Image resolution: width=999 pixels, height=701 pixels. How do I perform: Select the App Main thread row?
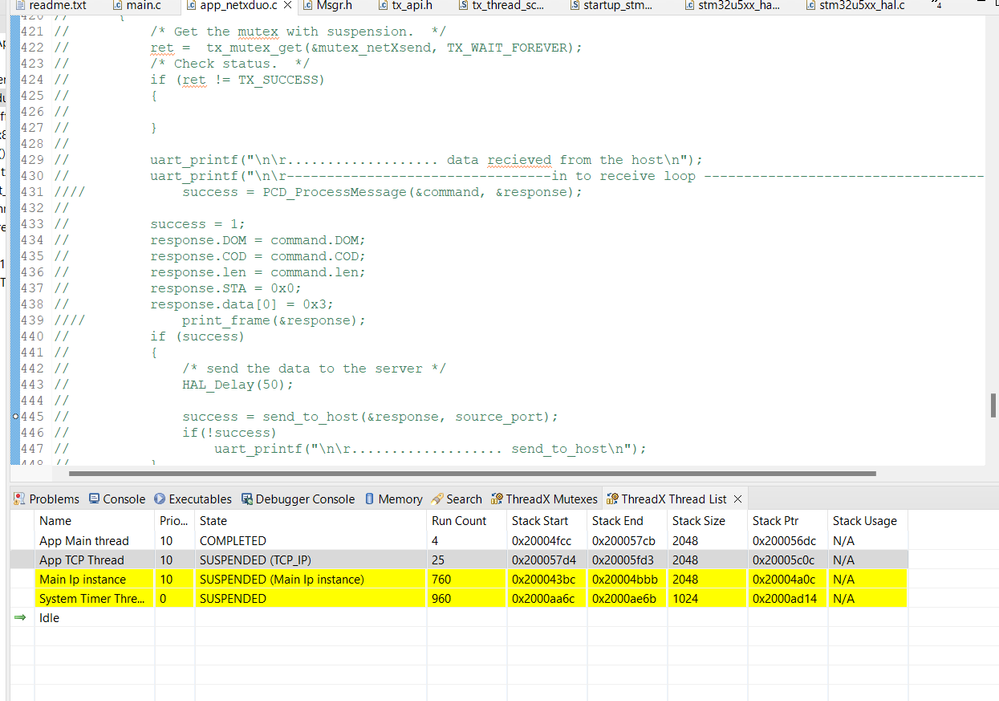tap(459, 540)
